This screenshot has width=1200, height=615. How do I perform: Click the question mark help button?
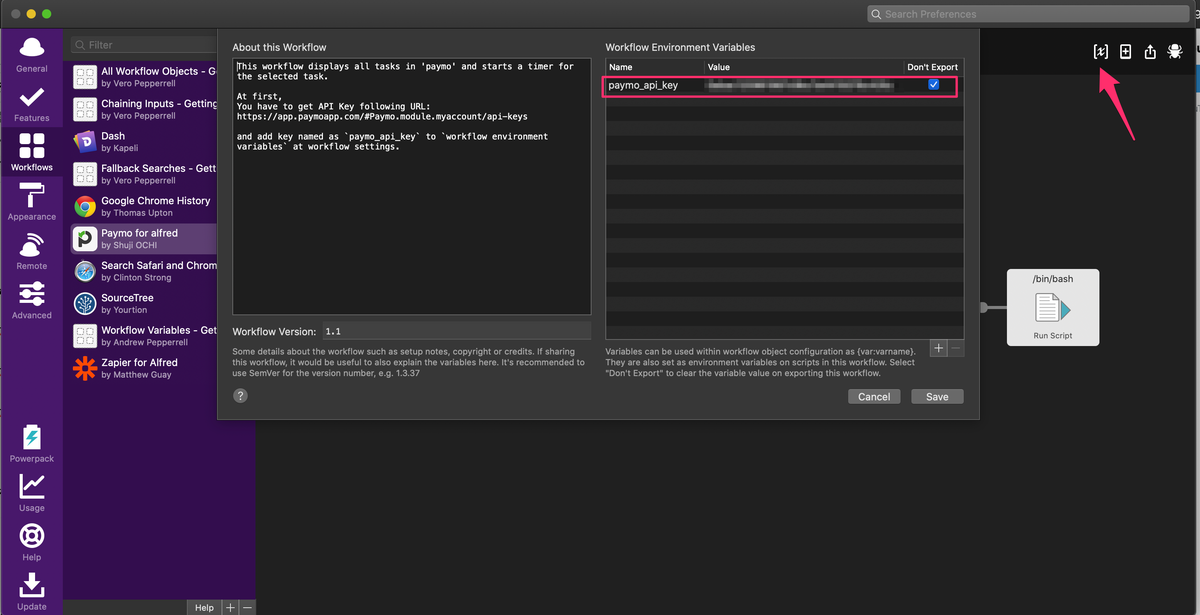tap(240, 396)
